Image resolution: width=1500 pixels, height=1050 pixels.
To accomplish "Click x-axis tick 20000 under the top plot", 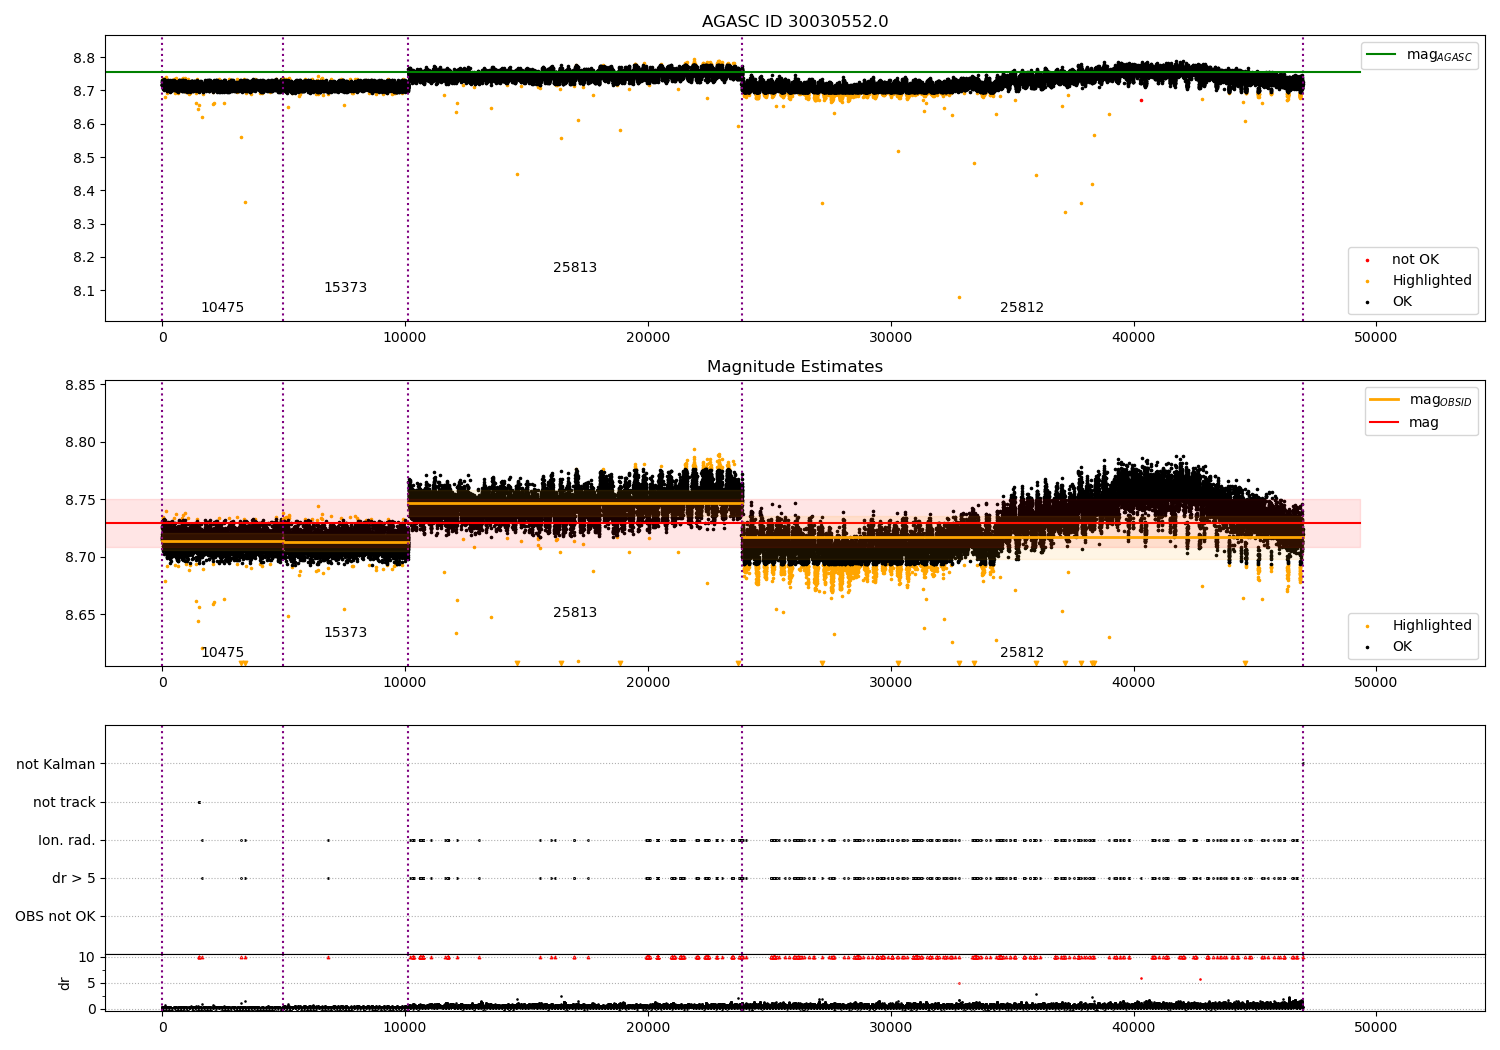I will tap(648, 338).
